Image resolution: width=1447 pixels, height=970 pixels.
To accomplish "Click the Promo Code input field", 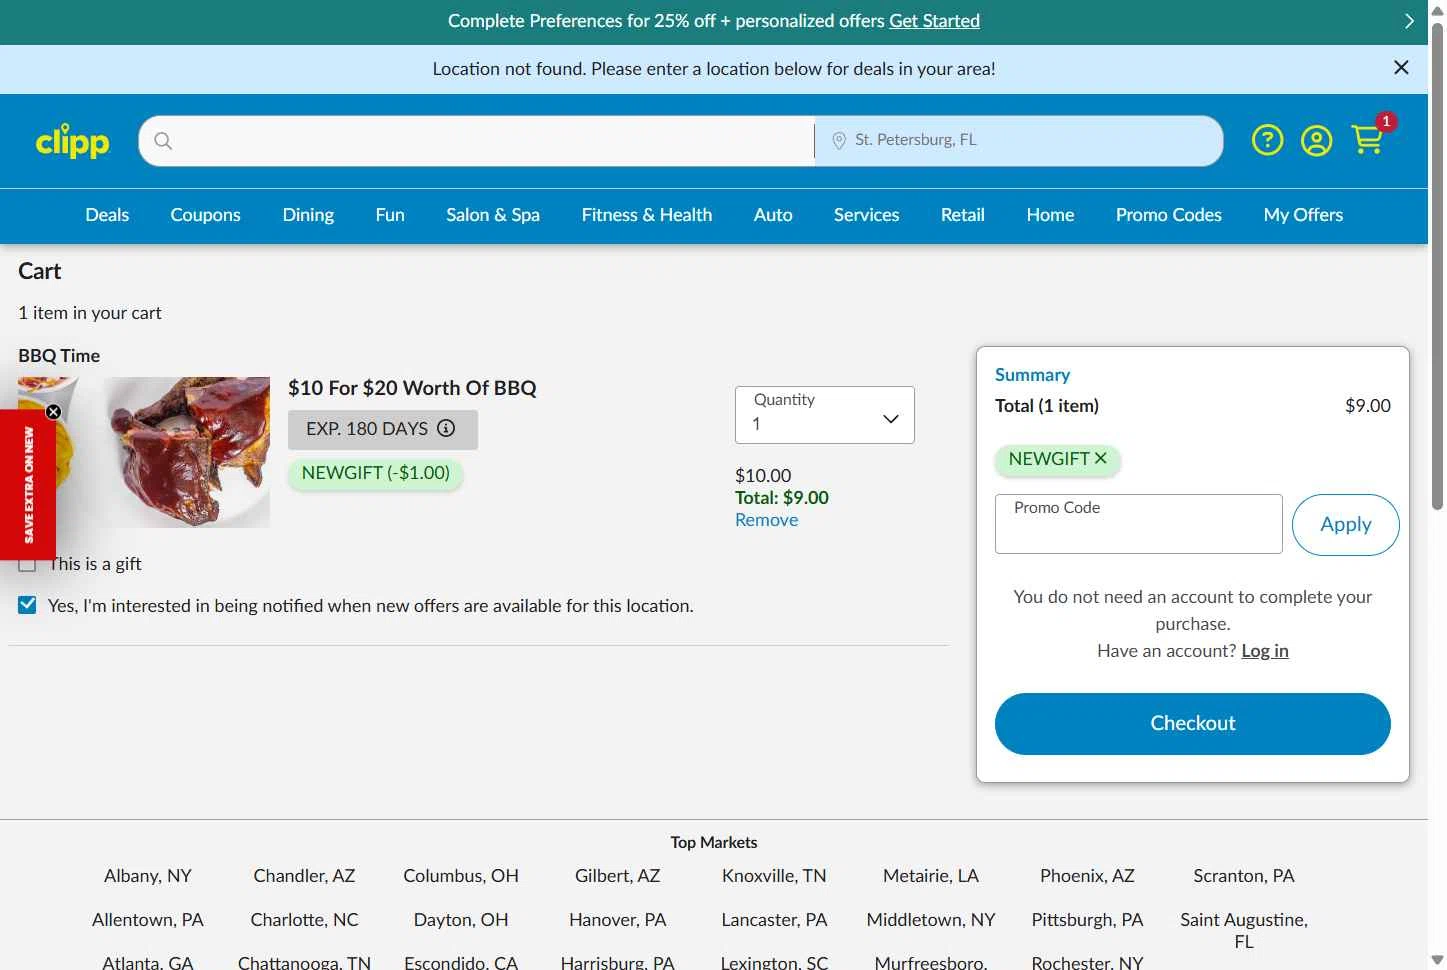I will [x=1139, y=524].
